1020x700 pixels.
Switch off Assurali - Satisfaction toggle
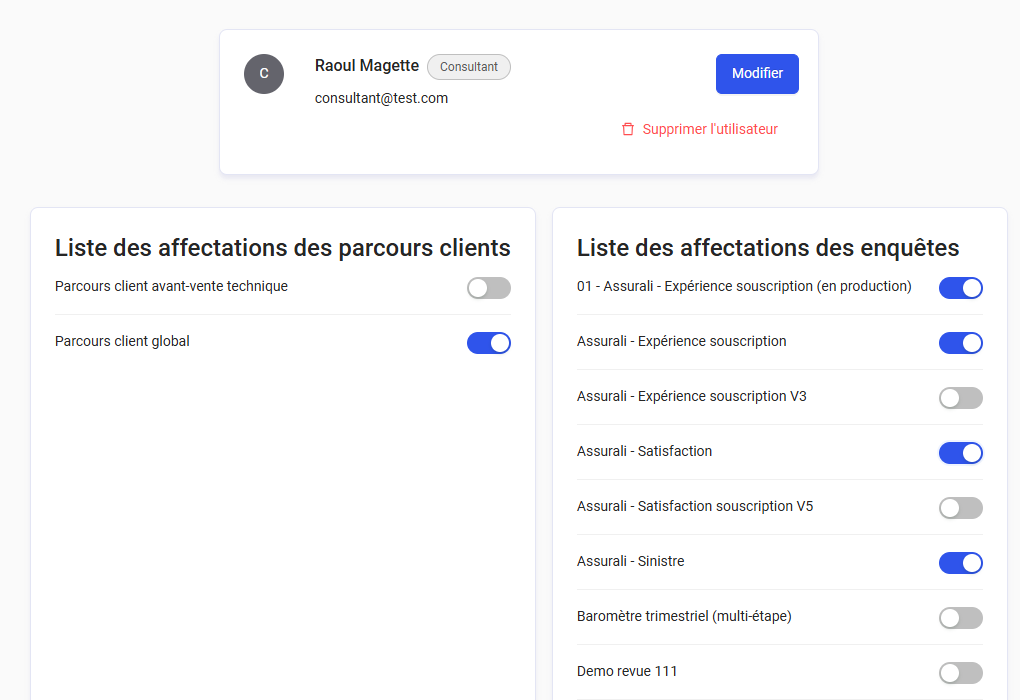[961, 453]
